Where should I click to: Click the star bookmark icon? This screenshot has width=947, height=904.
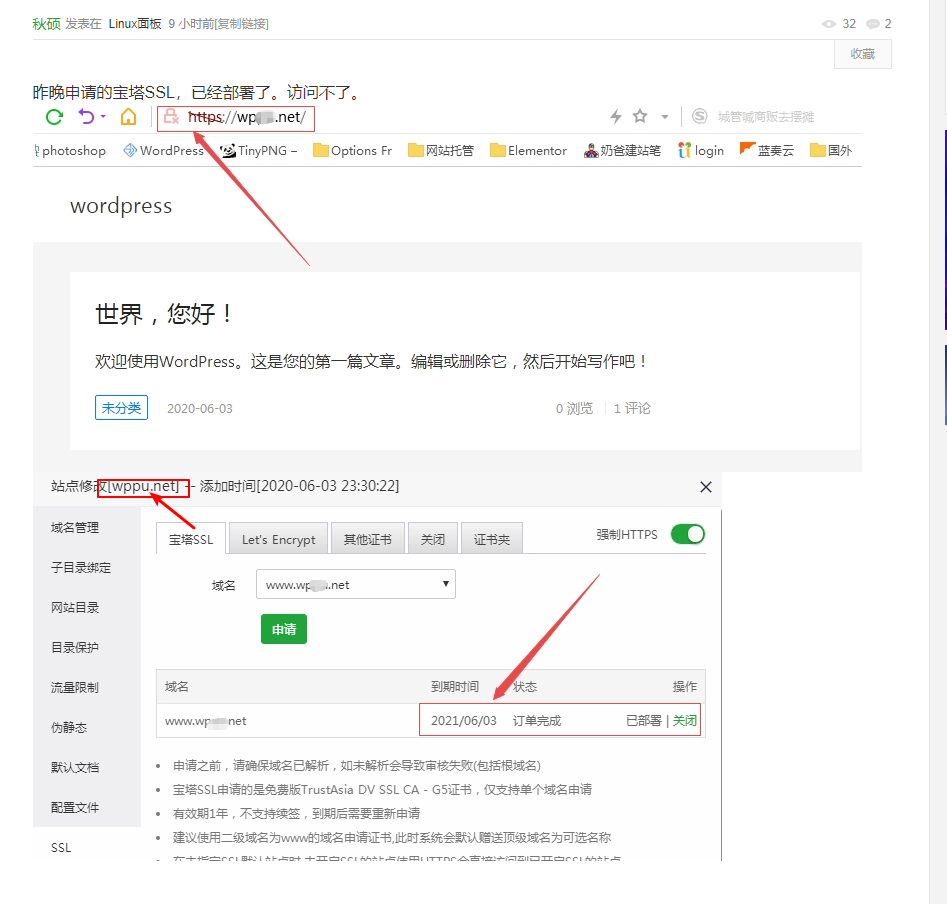[x=640, y=116]
